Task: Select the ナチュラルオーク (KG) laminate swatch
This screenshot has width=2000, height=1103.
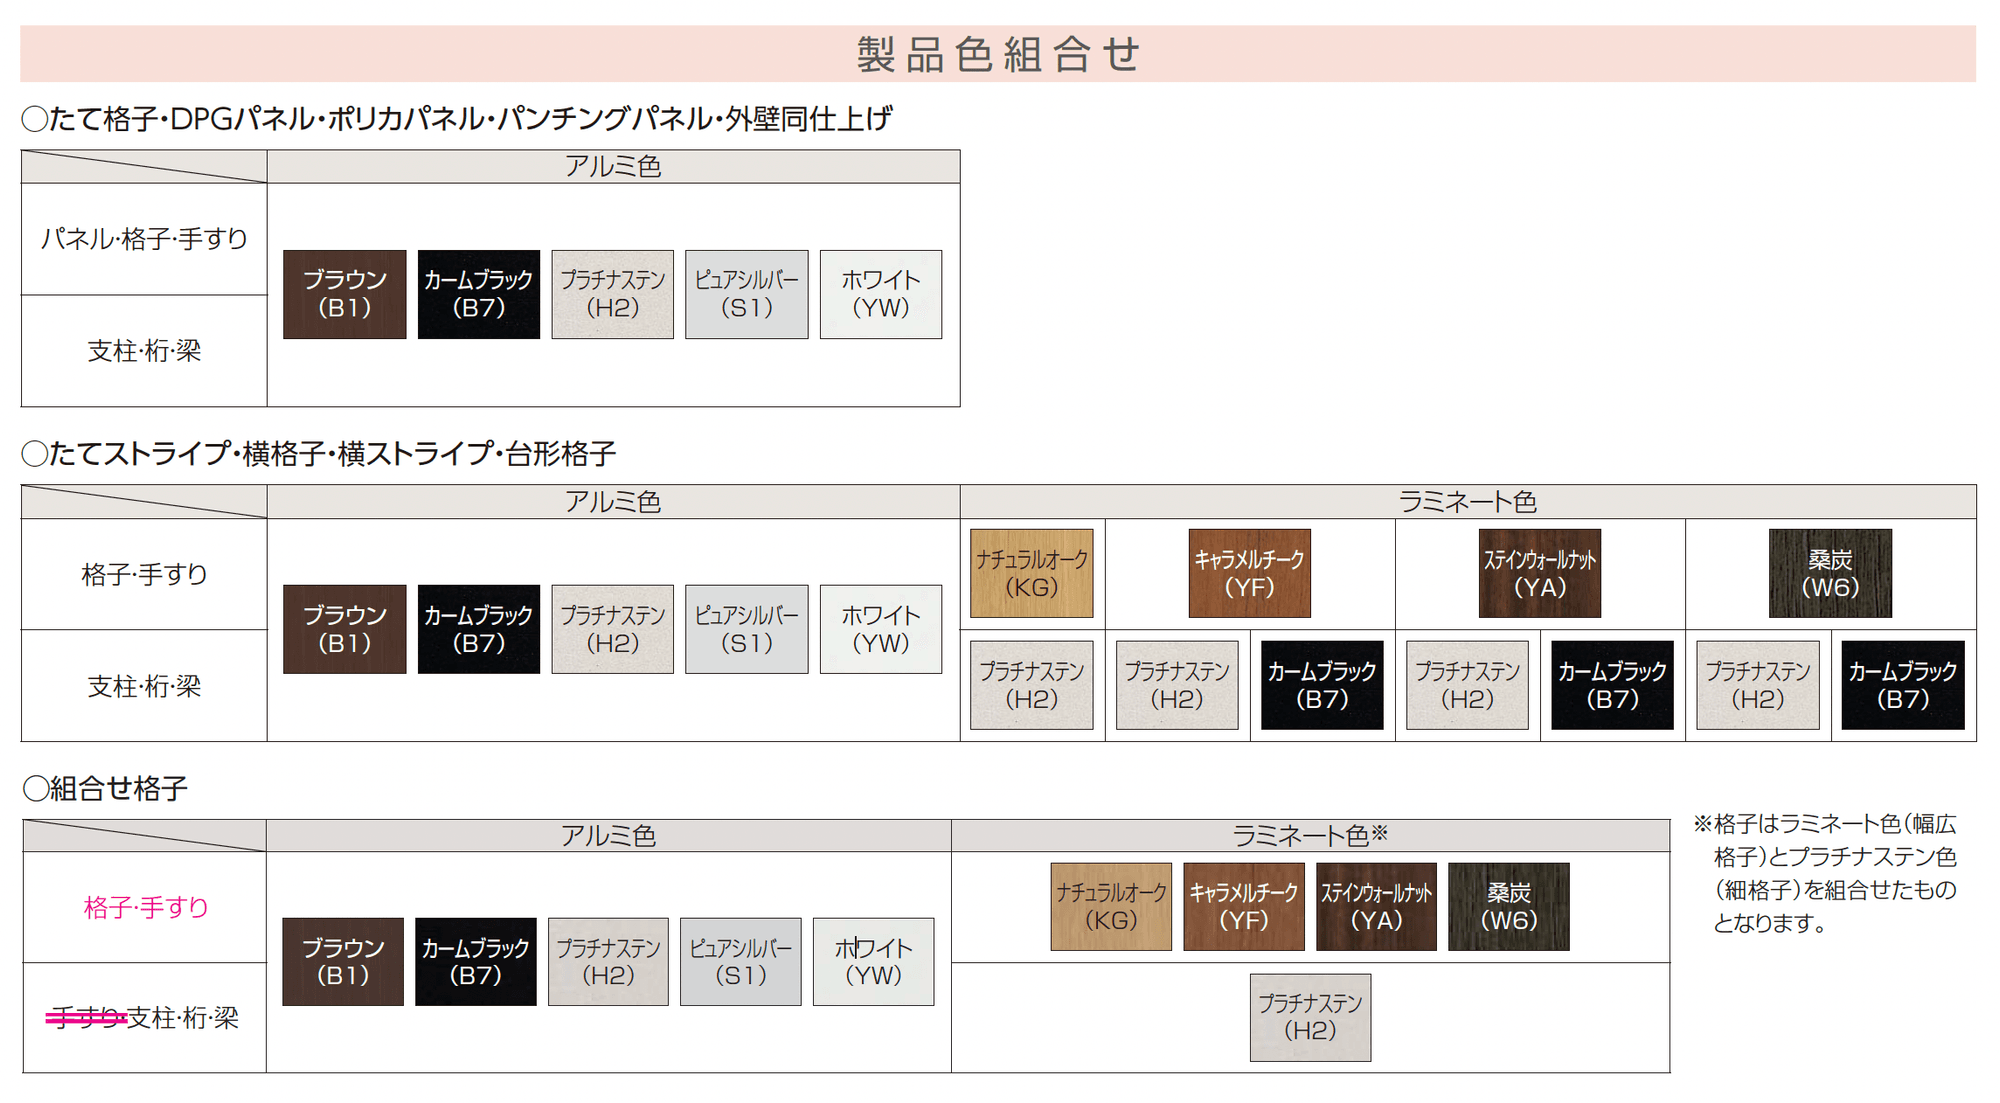Action: tap(1032, 571)
